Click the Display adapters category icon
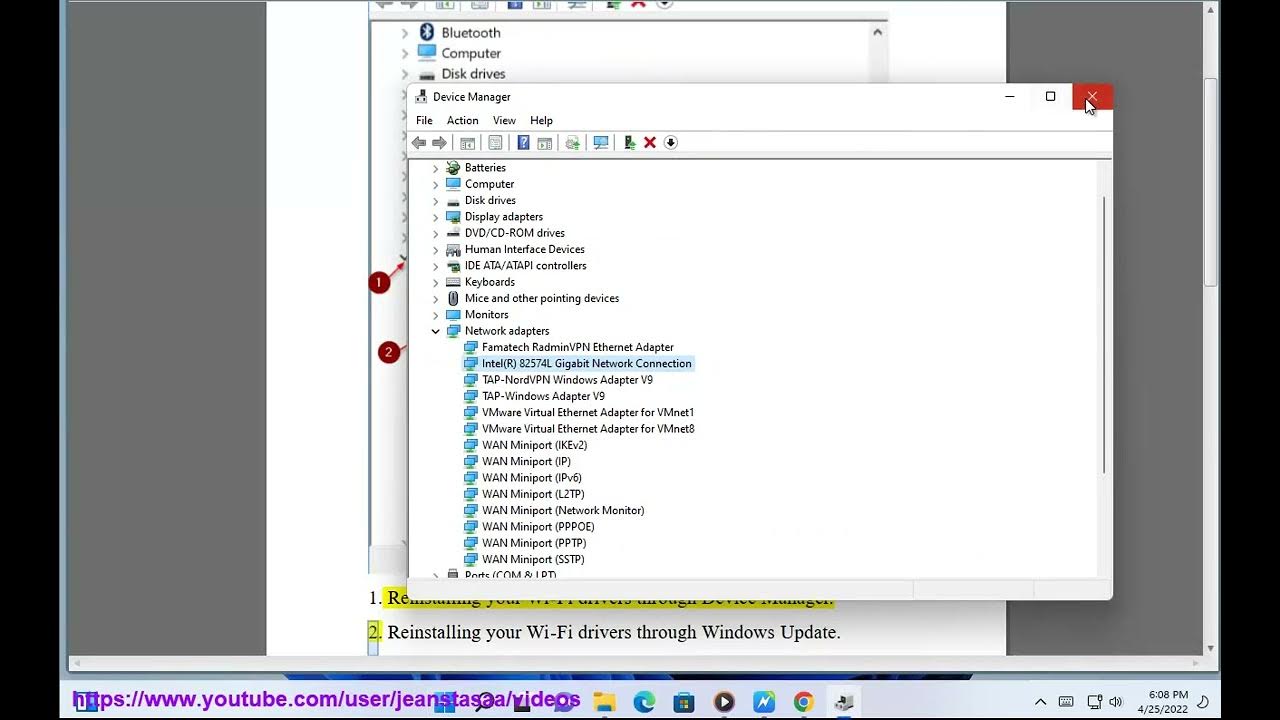This screenshot has width=1280, height=720. pos(453,217)
